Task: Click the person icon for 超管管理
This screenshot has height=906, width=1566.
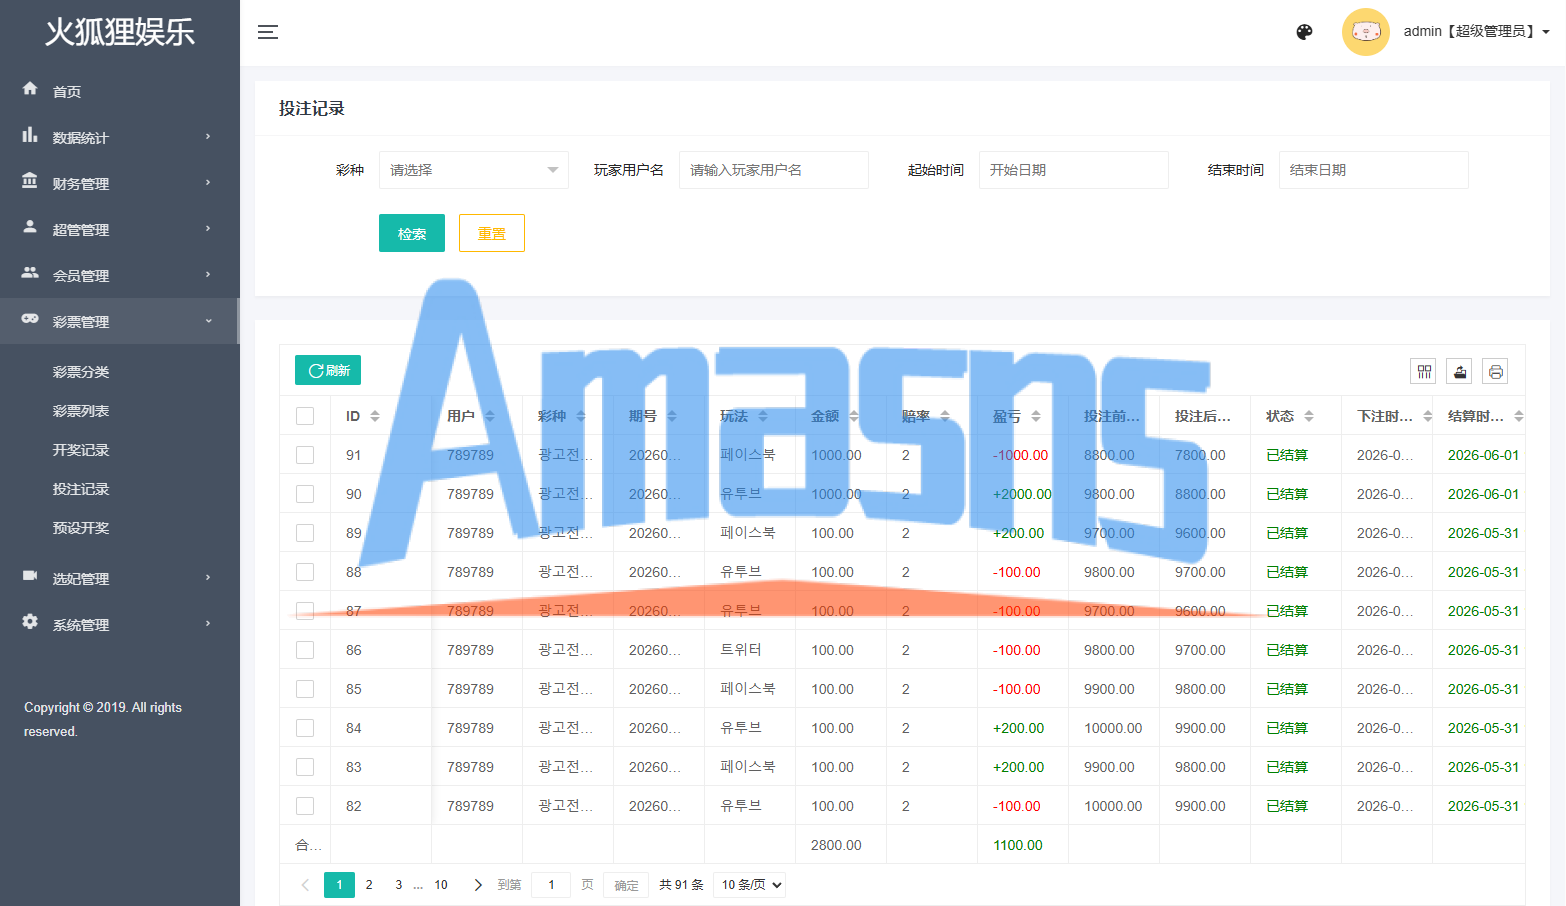Action: tap(30, 227)
